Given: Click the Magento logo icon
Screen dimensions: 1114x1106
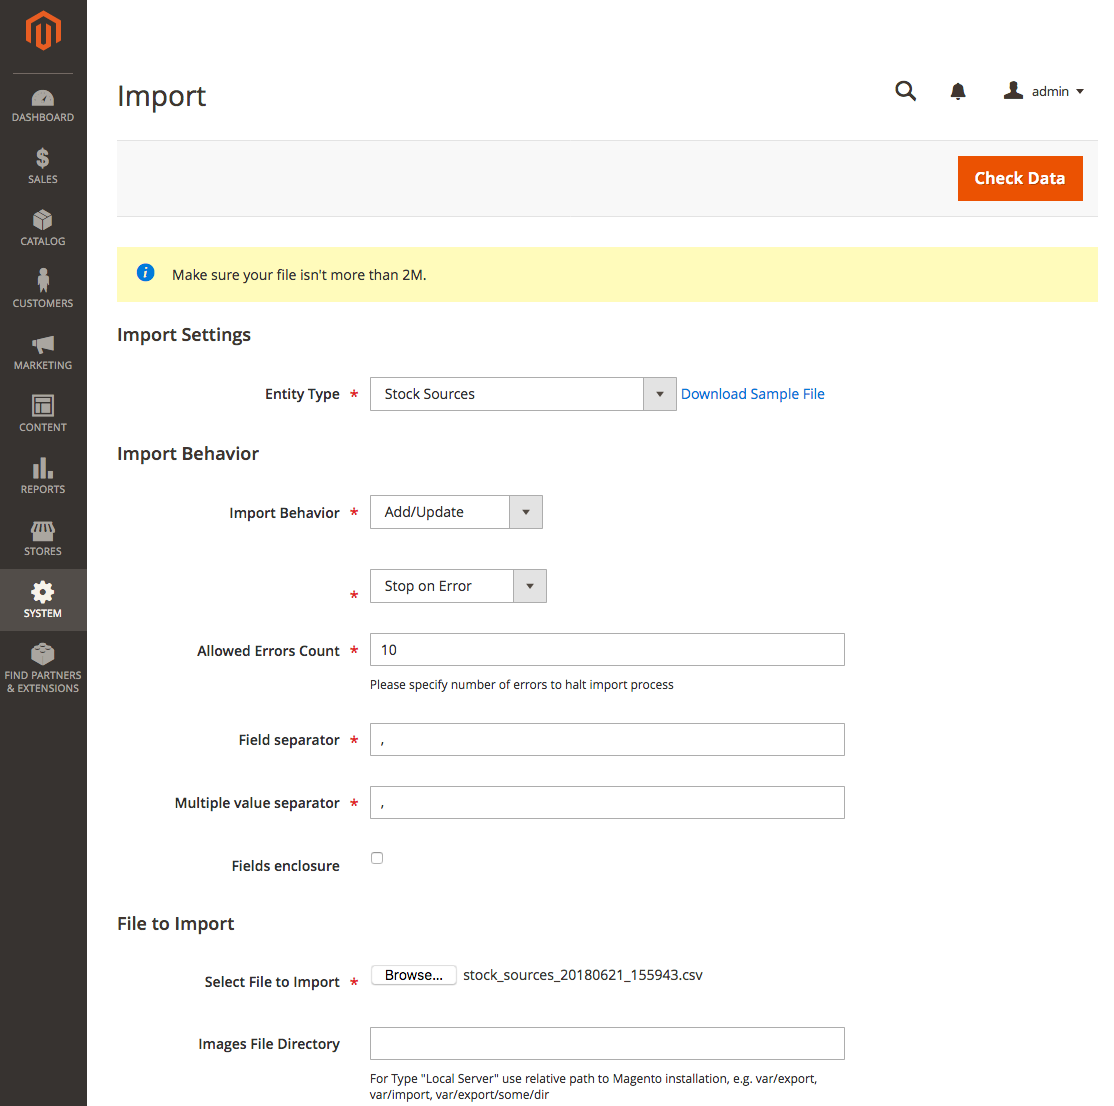Looking at the screenshot, I should pyautogui.click(x=43, y=31).
